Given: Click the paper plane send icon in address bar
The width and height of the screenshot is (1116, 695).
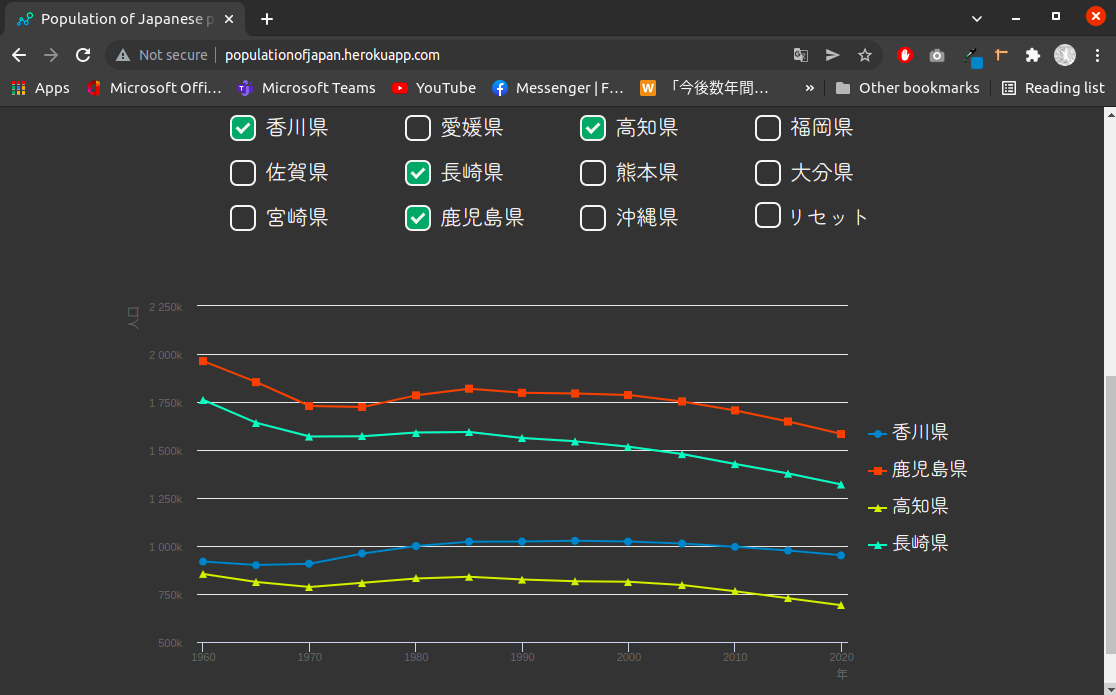Looking at the screenshot, I should coord(832,55).
